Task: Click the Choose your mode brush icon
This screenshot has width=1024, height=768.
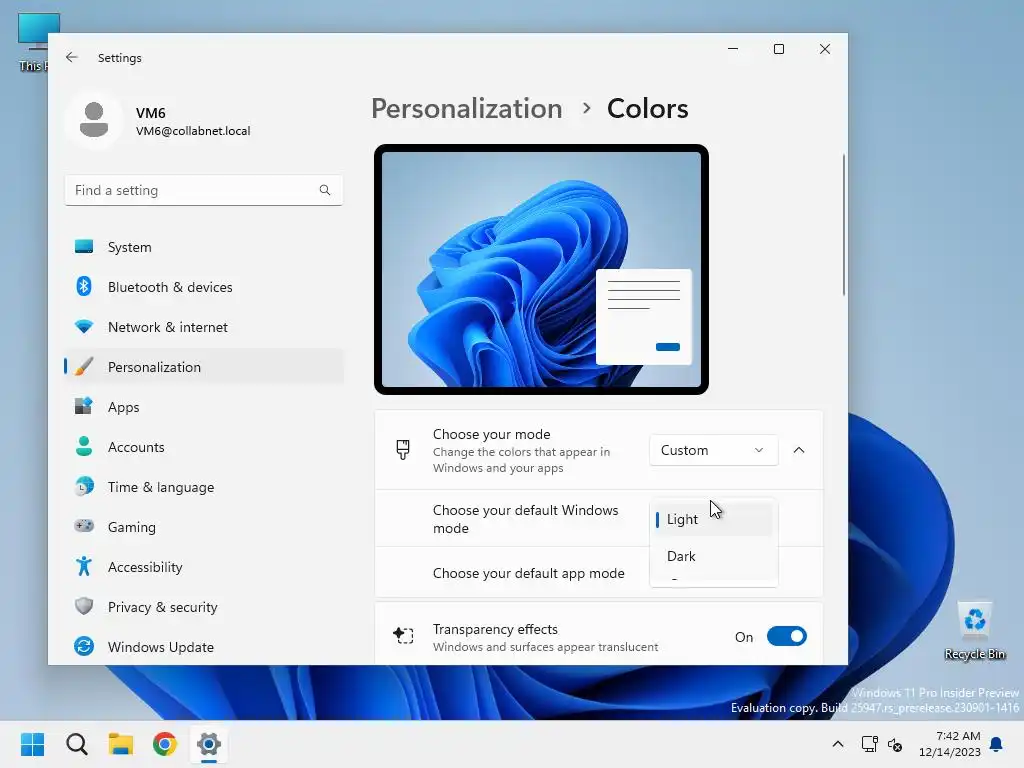Action: [x=403, y=450]
